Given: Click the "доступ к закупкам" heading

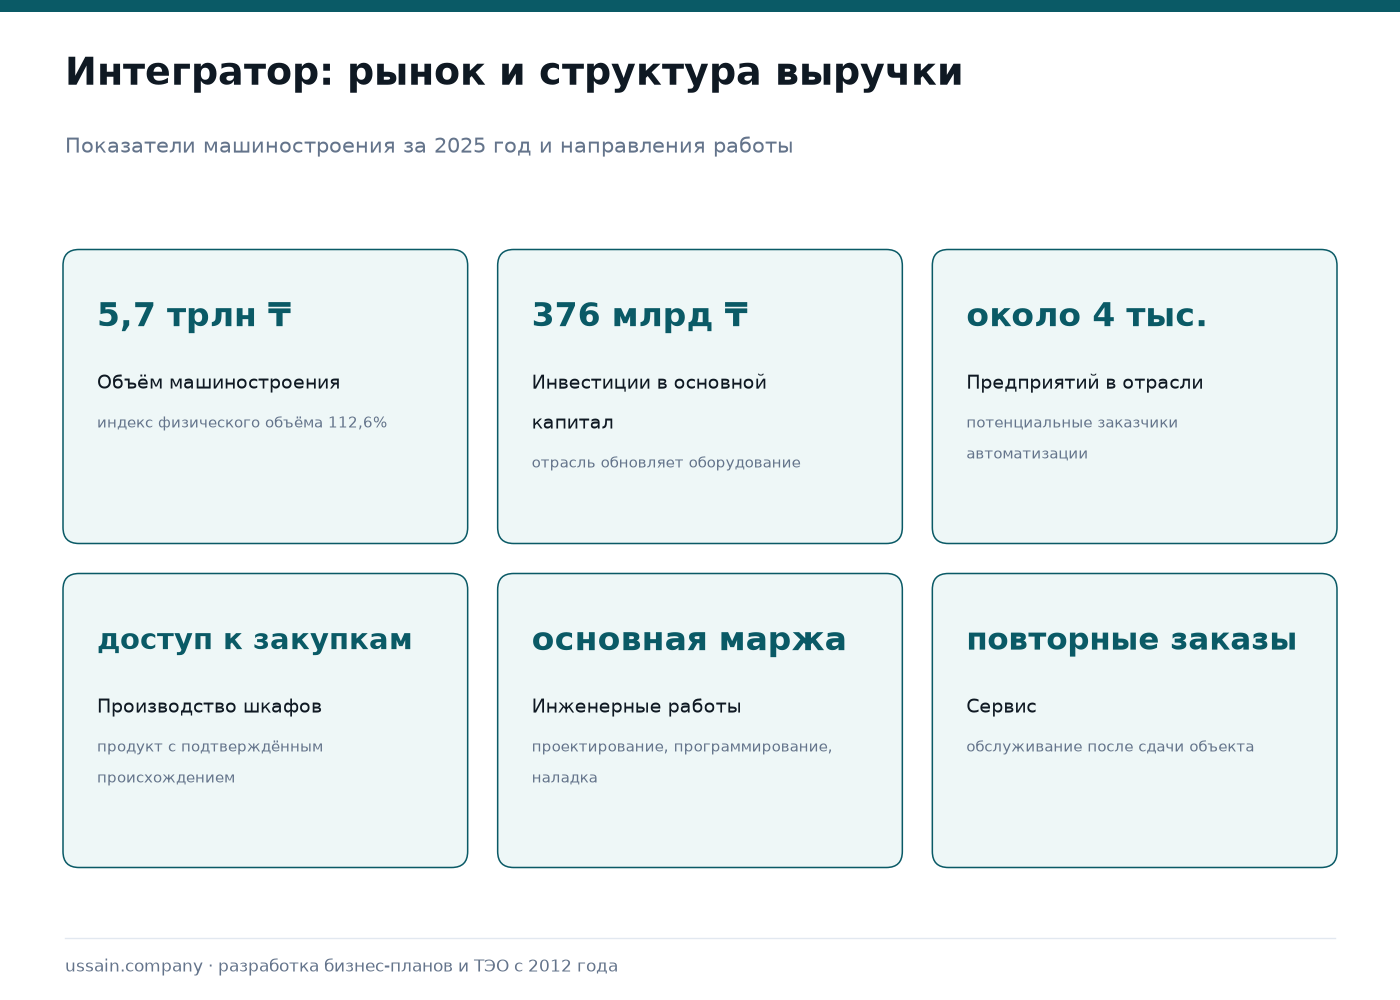Looking at the screenshot, I should coord(255,639).
